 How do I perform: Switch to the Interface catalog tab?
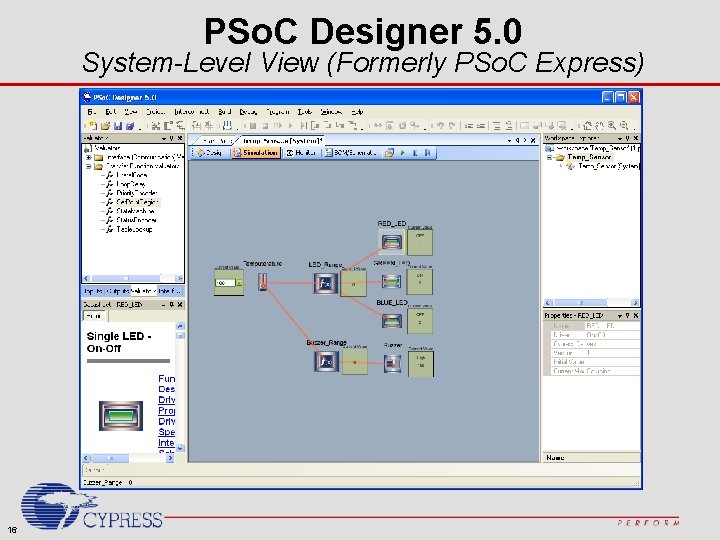click(x=170, y=291)
